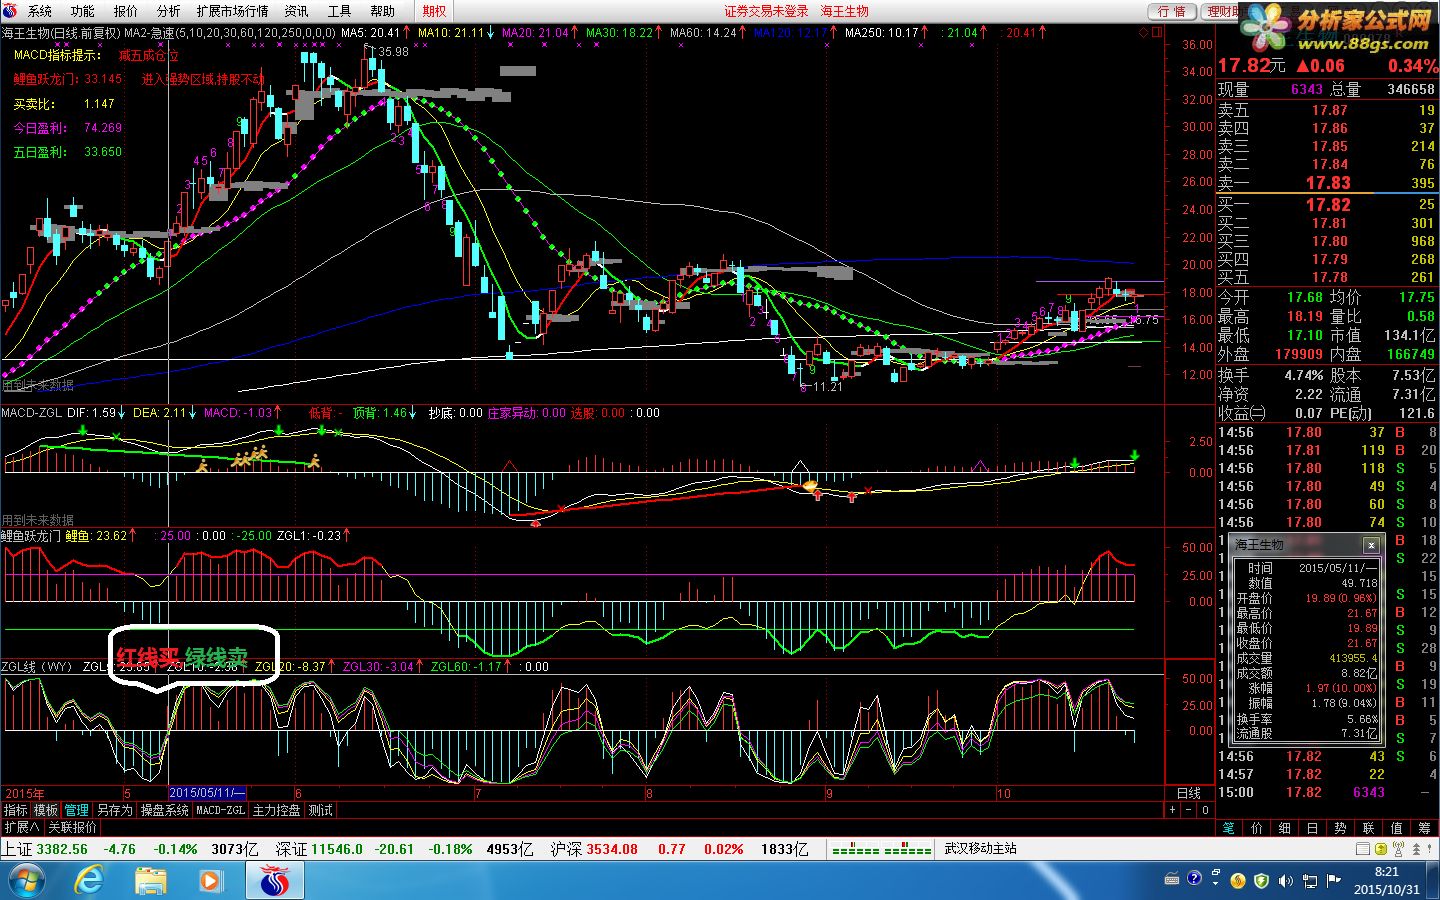Open the 工具 menu
Viewport: 1440px width, 900px height.
pos(339,11)
